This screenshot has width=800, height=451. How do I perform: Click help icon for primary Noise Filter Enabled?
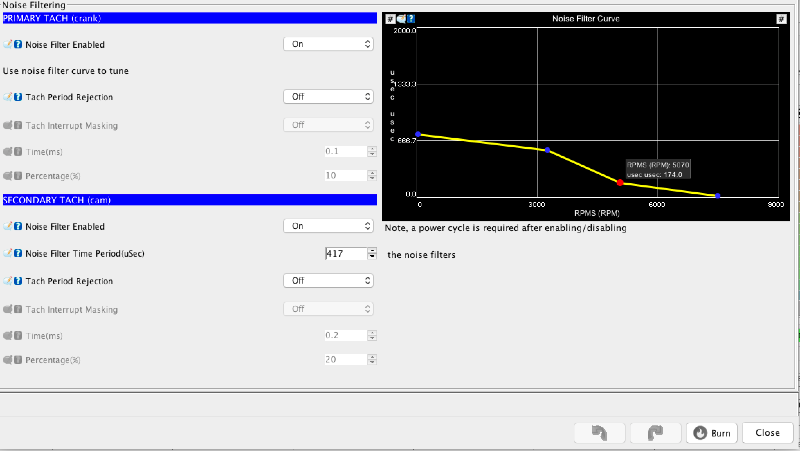[x=18, y=45]
